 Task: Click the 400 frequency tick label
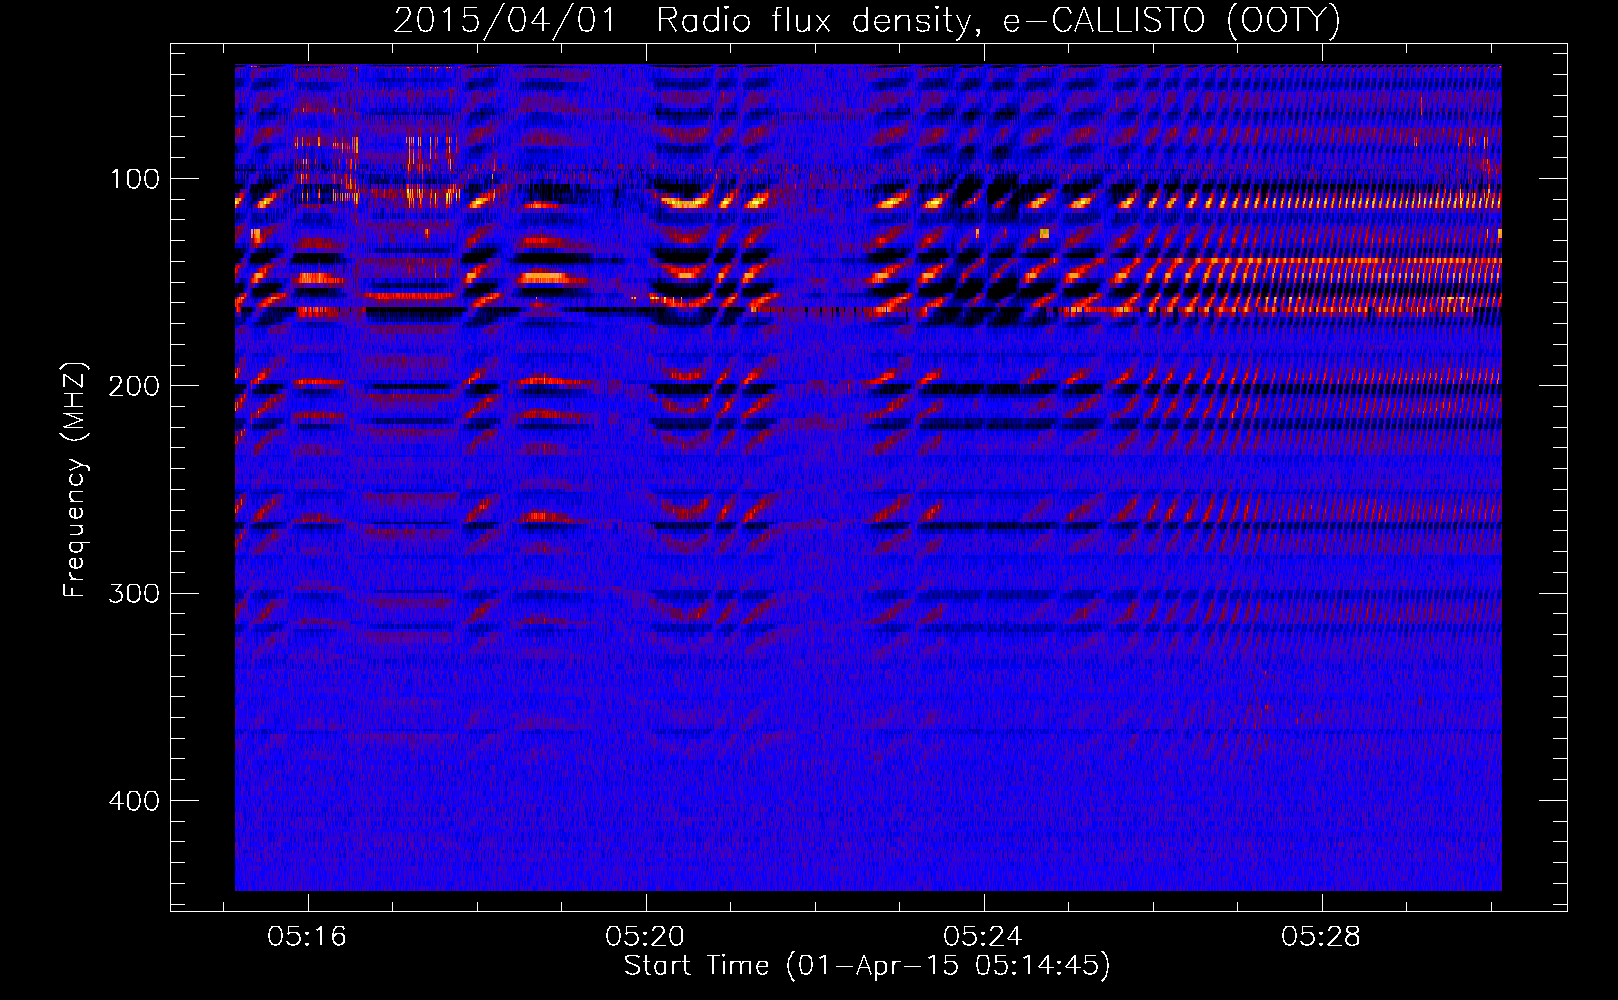click(x=135, y=801)
